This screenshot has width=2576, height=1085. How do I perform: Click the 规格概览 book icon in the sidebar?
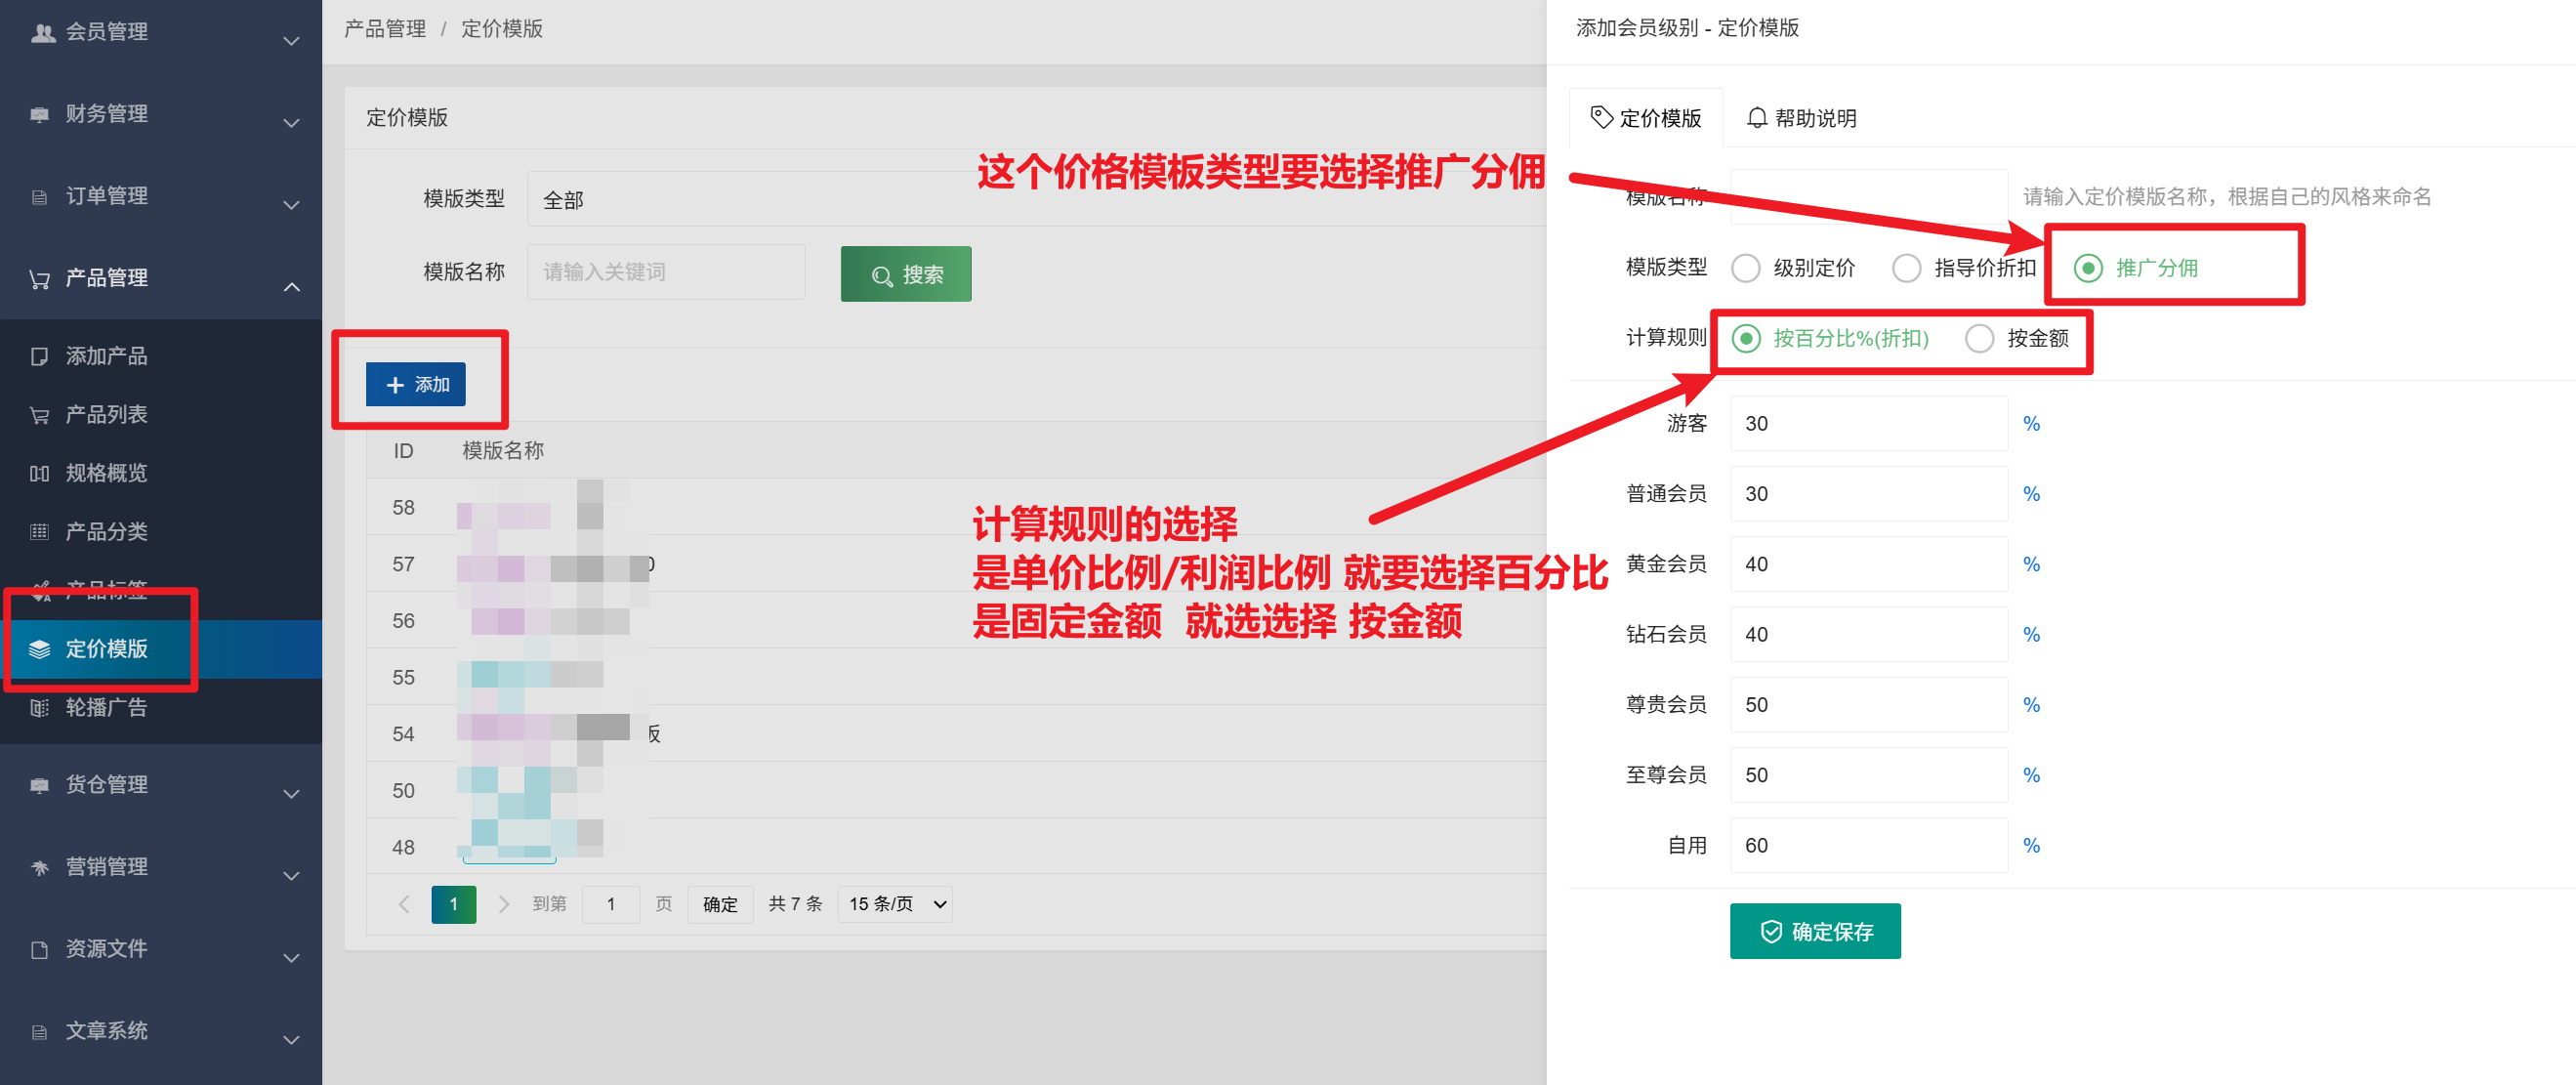40,473
